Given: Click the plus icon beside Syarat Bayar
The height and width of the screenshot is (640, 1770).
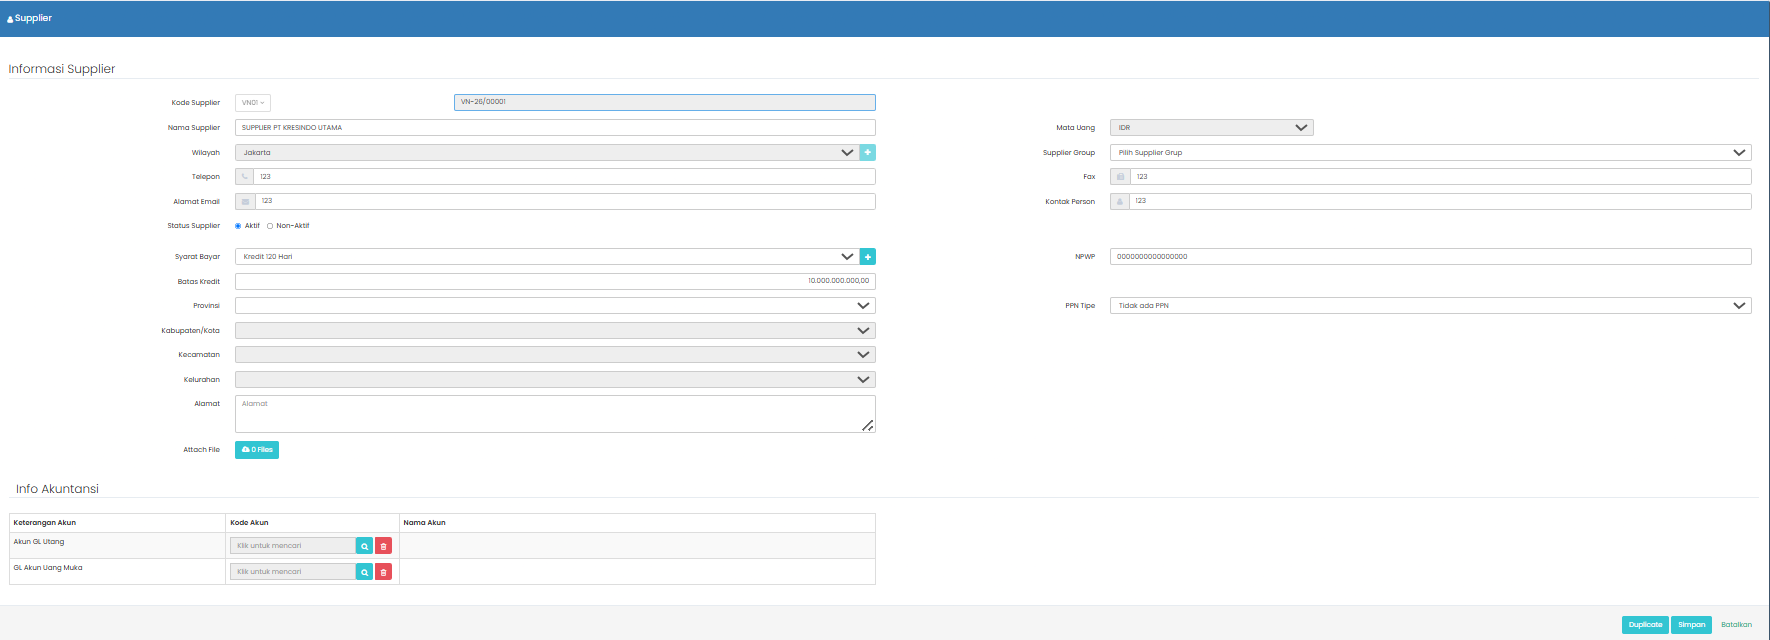Looking at the screenshot, I should (x=868, y=257).
